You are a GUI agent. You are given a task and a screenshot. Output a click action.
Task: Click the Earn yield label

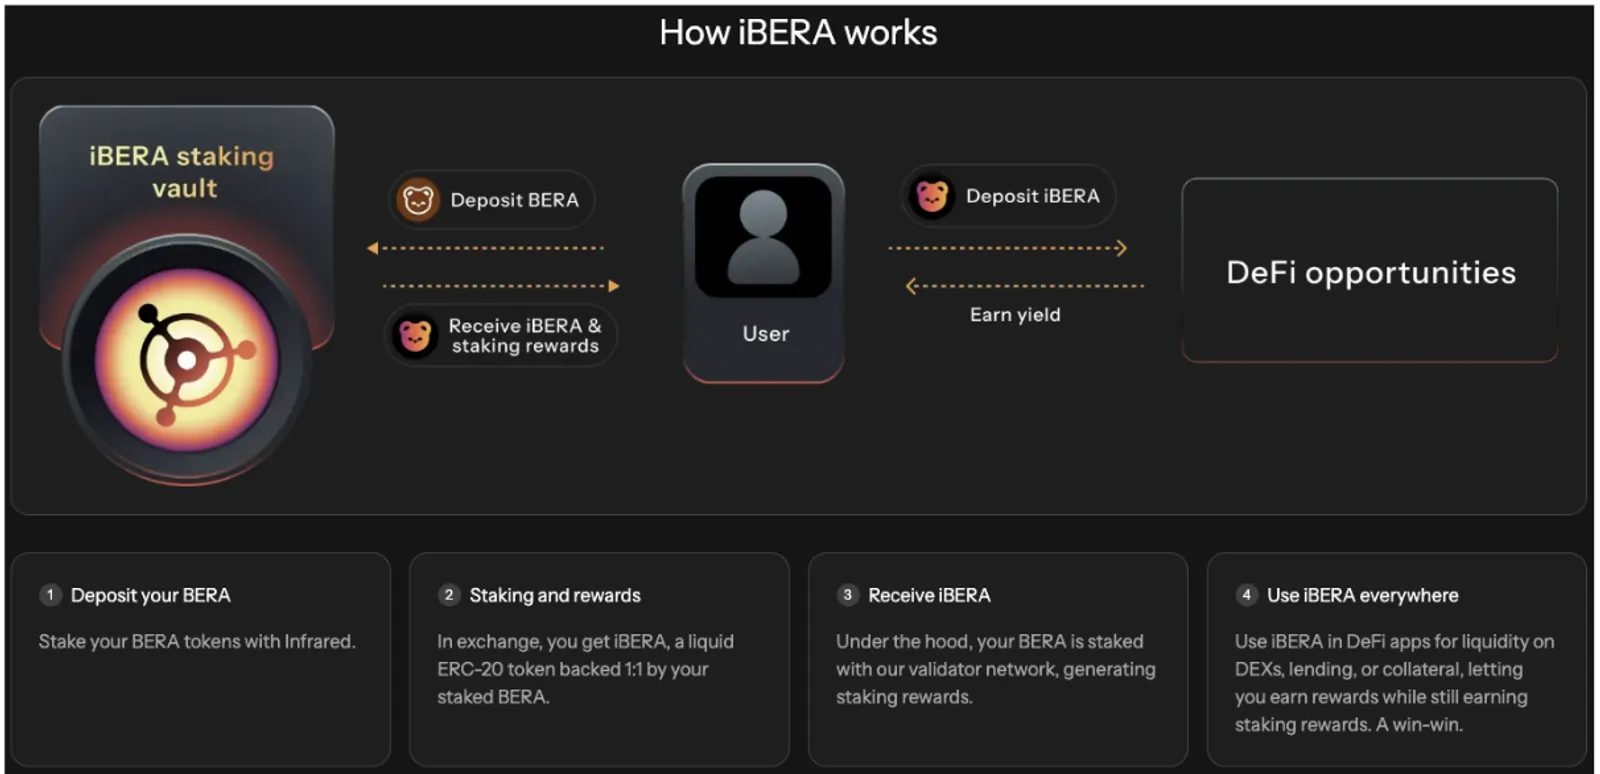(1015, 315)
